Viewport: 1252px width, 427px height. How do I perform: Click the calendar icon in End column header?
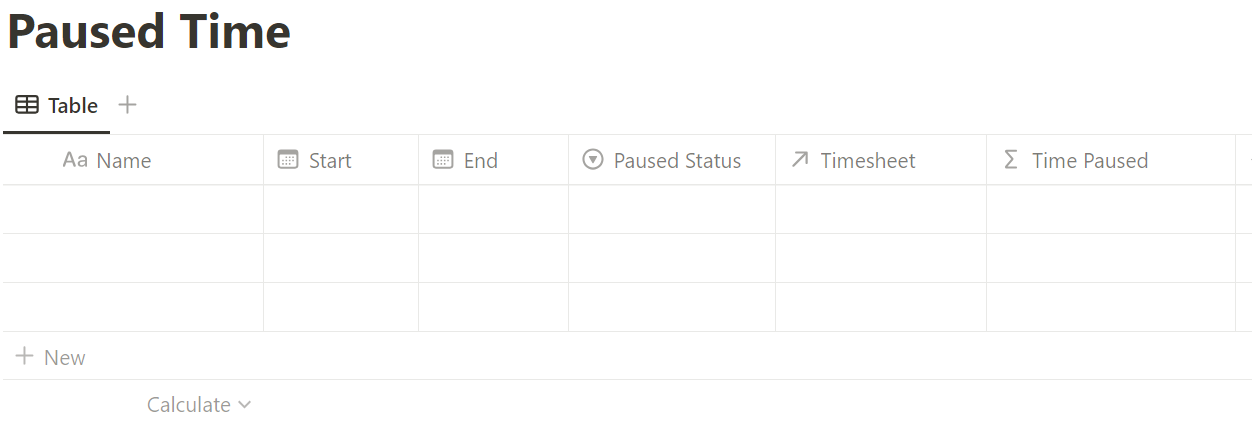[x=443, y=160]
